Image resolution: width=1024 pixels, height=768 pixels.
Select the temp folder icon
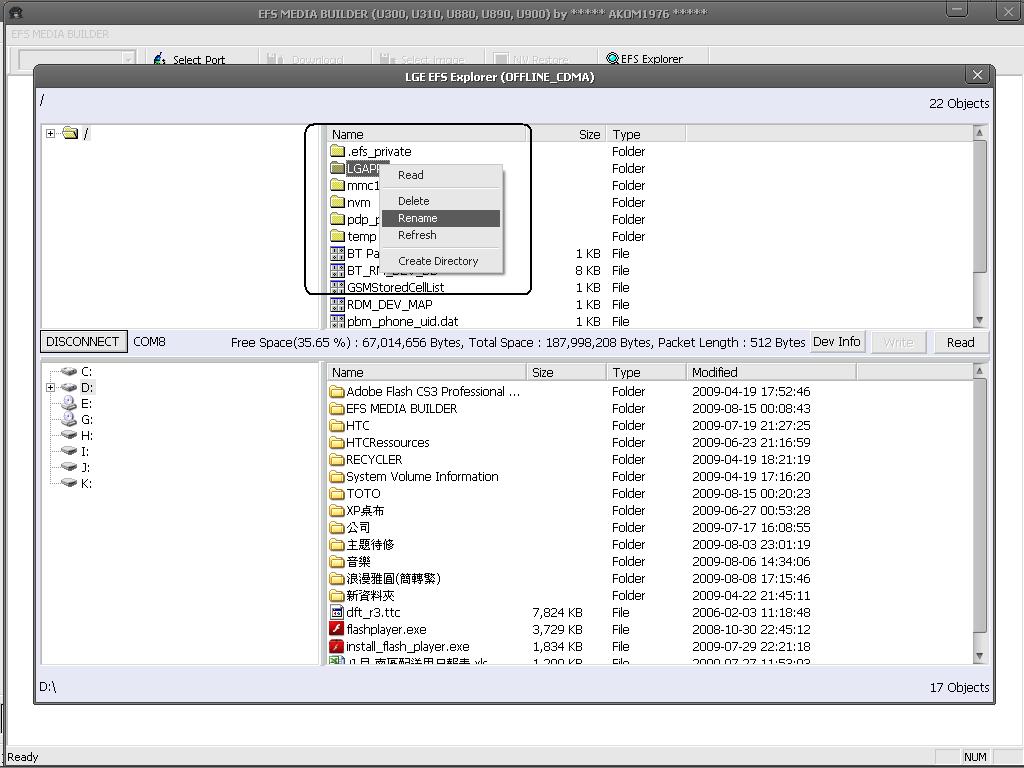pyautogui.click(x=337, y=236)
